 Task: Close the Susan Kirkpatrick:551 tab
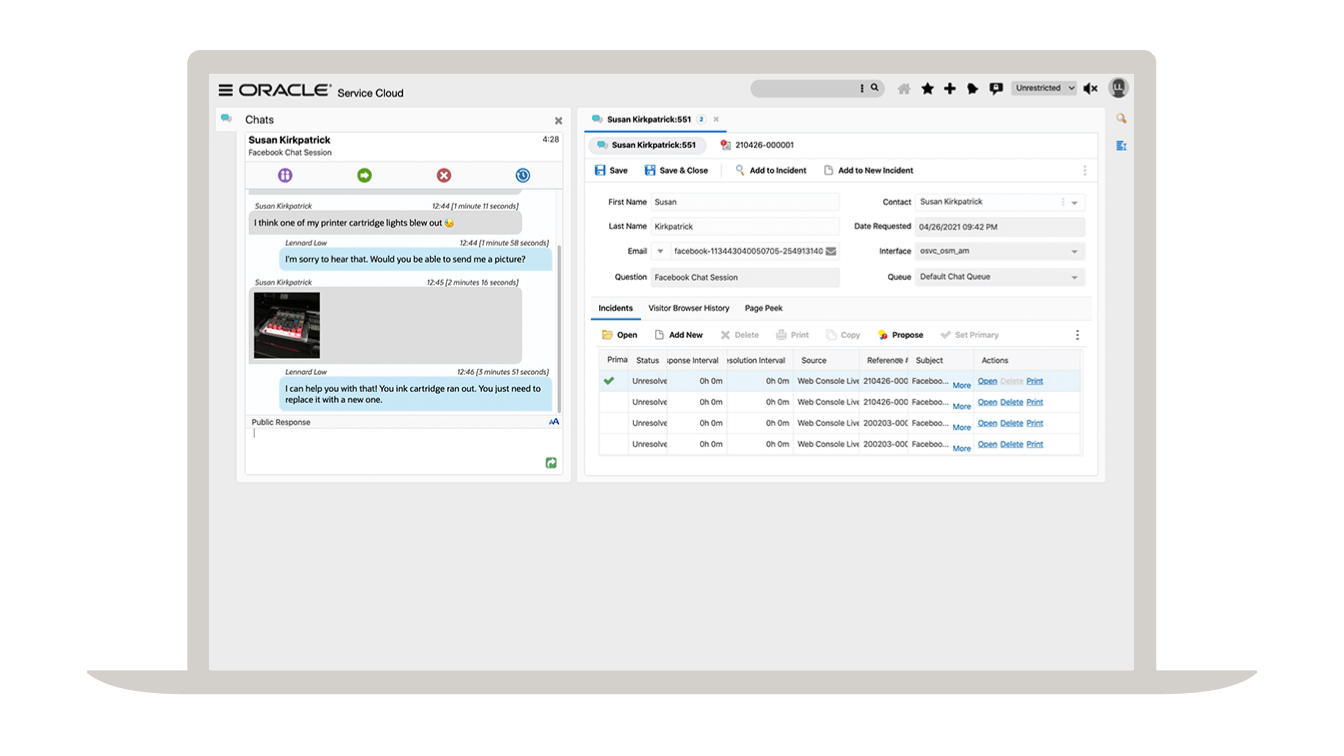click(x=716, y=120)
